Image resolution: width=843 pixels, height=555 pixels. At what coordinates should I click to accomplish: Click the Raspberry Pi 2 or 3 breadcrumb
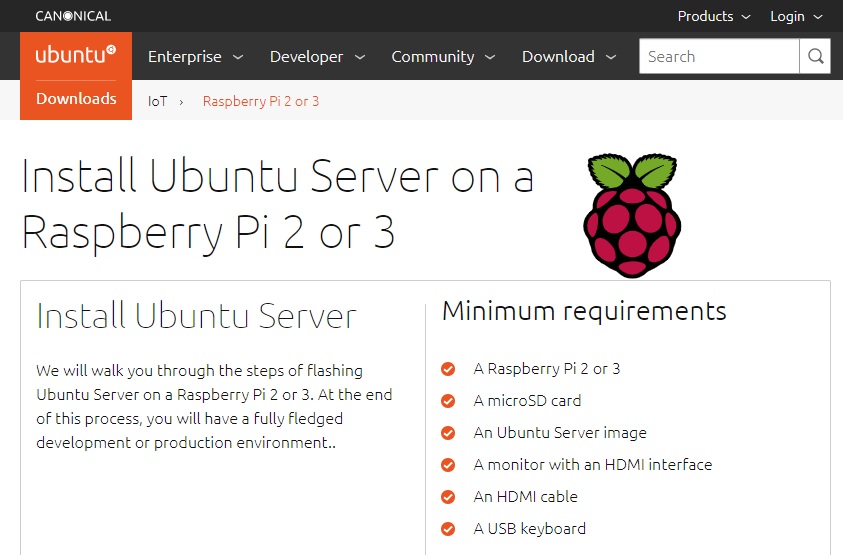[x=261, y=101]
